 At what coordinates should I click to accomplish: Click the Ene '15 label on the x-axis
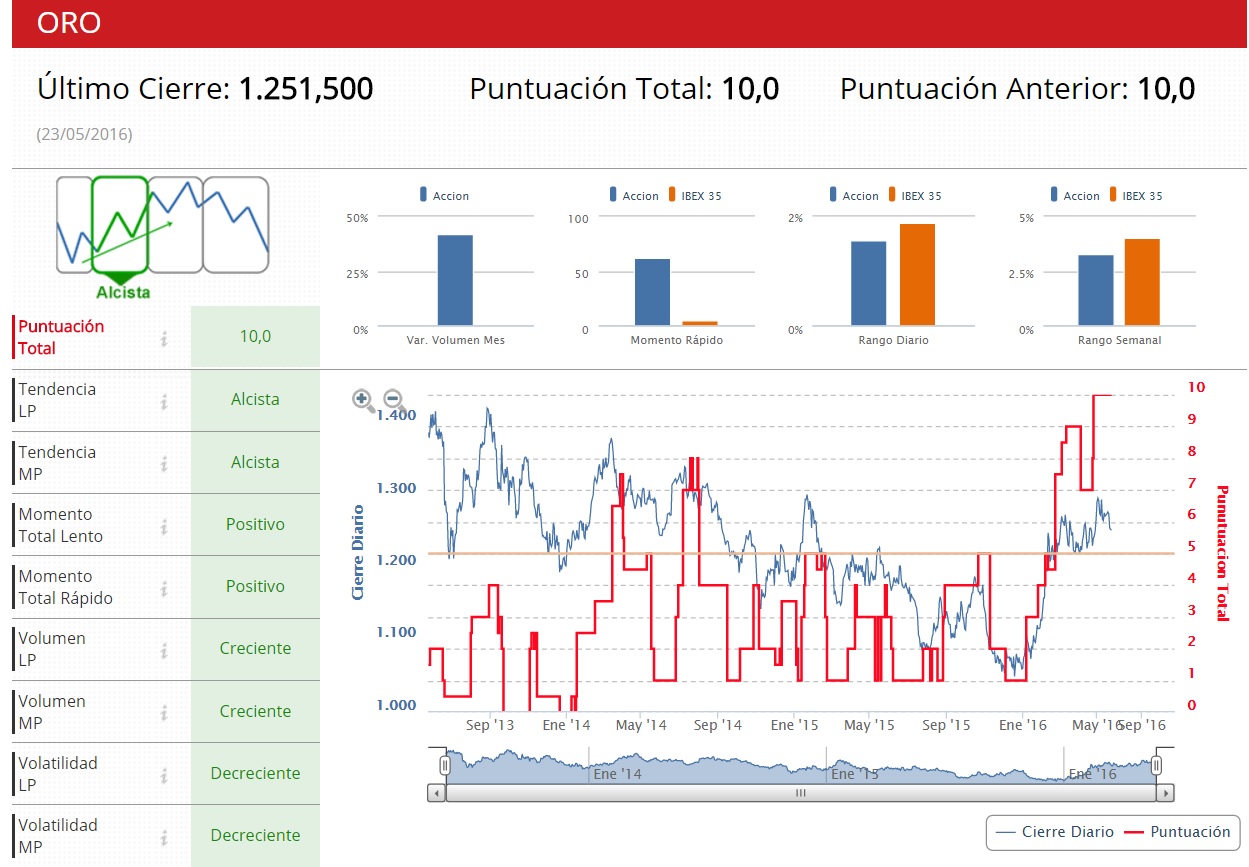795,725
